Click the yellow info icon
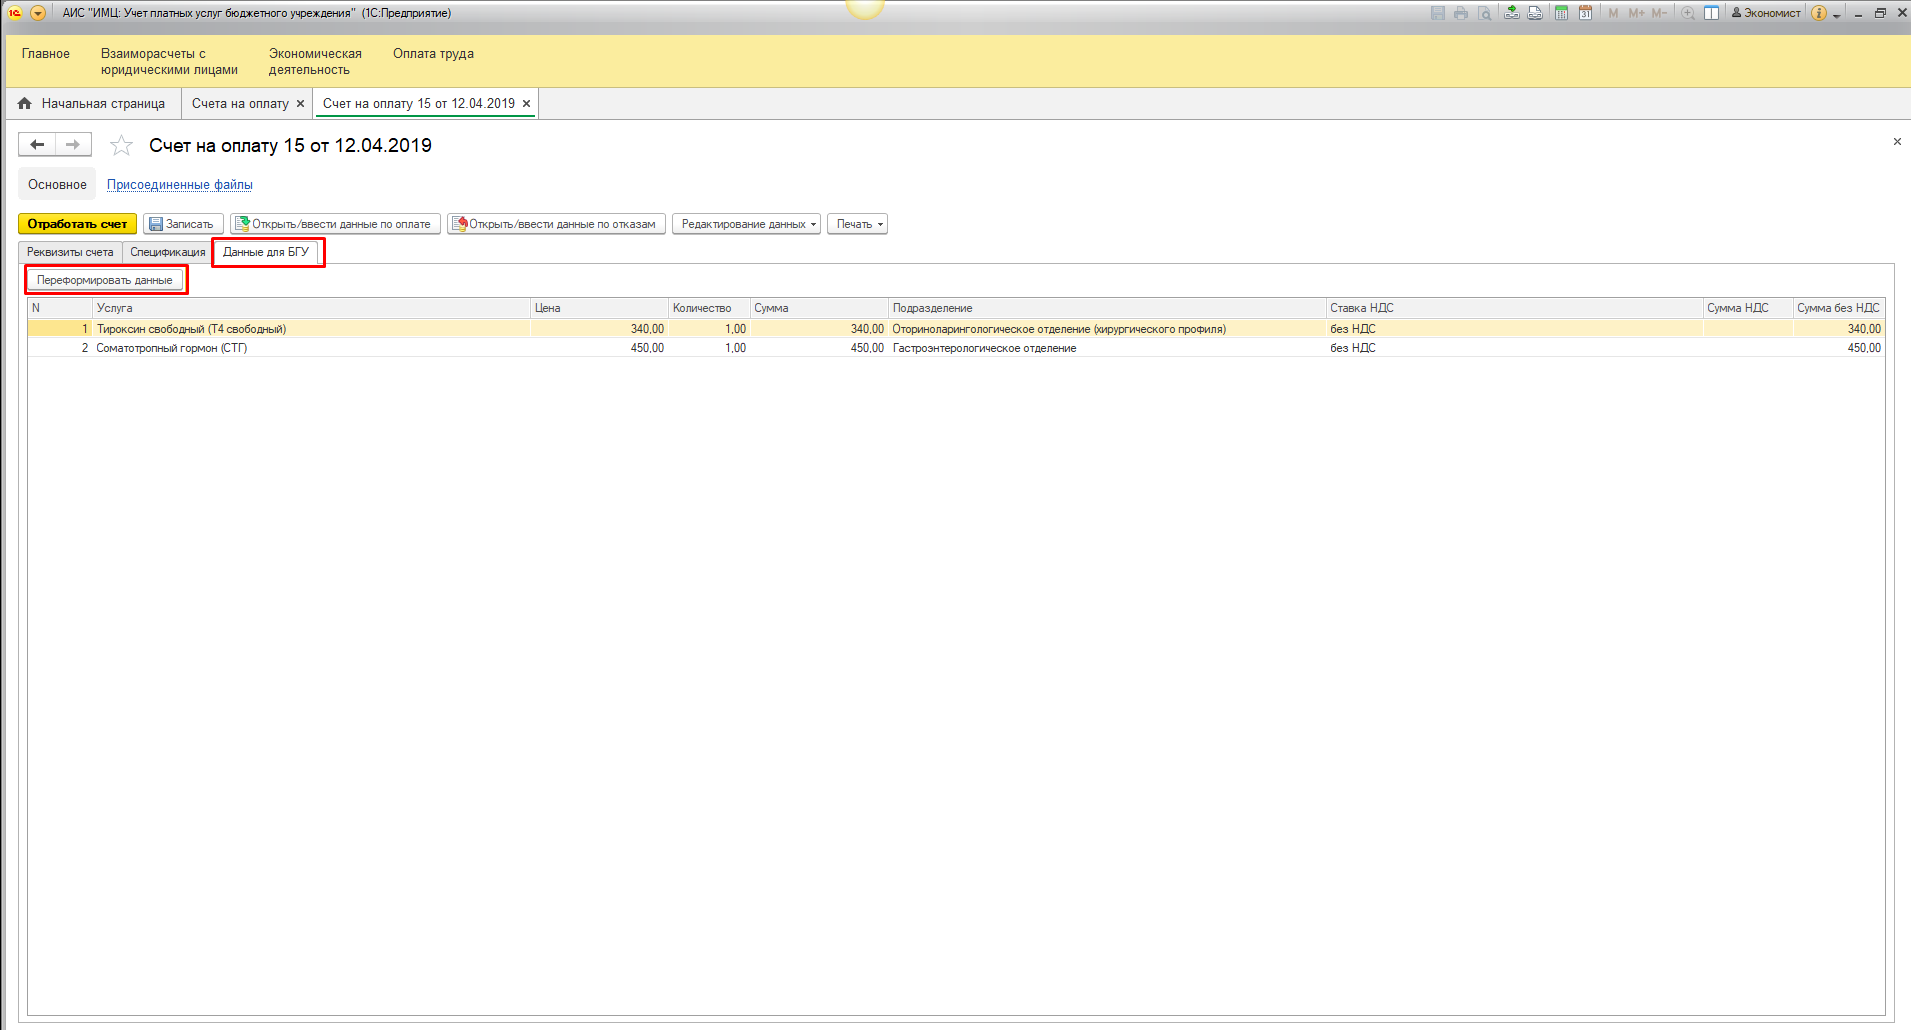The height and width of the screenshot is (1030, 1911). pyautogui.click(x=1819, y=13)
